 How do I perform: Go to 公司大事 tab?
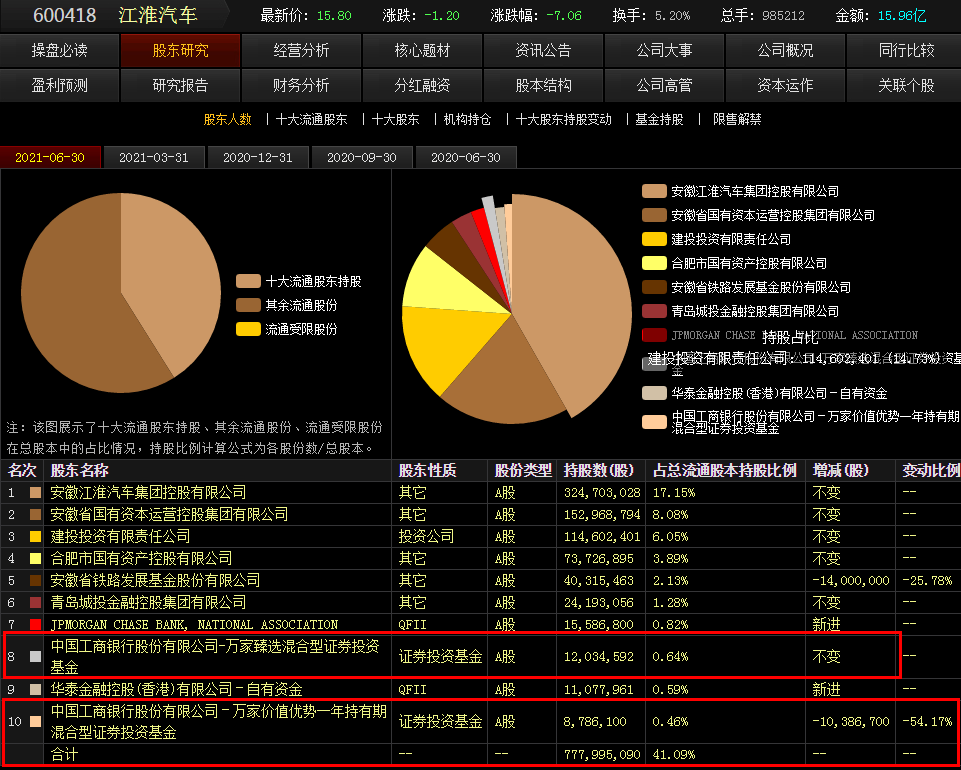pyautogui.click(x=664, y=50)
